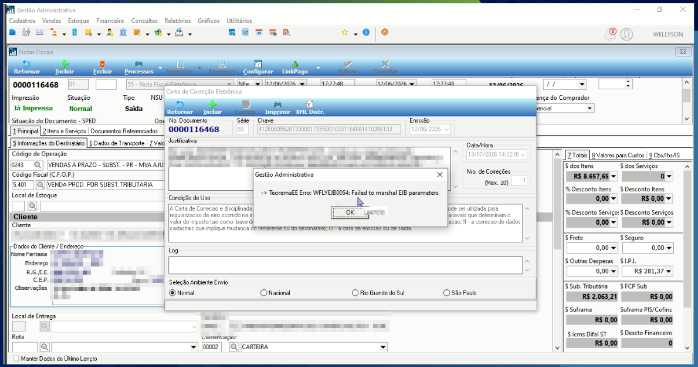Open the Financeiro menu
698x367 pixels.
point(110,20)
